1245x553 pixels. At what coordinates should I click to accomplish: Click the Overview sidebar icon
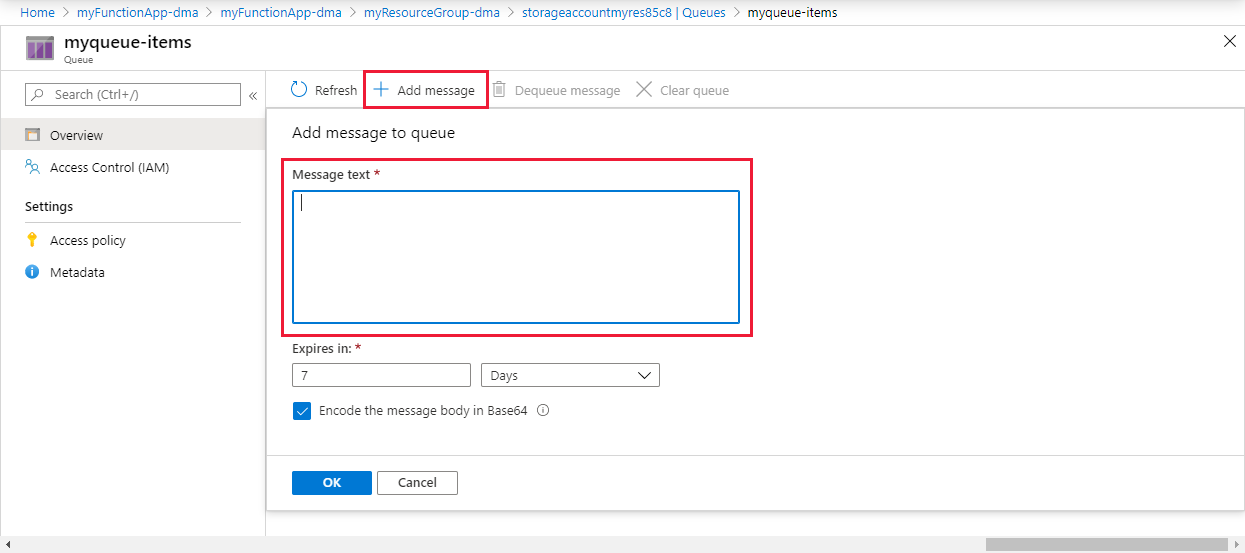[x=32, y=135]
